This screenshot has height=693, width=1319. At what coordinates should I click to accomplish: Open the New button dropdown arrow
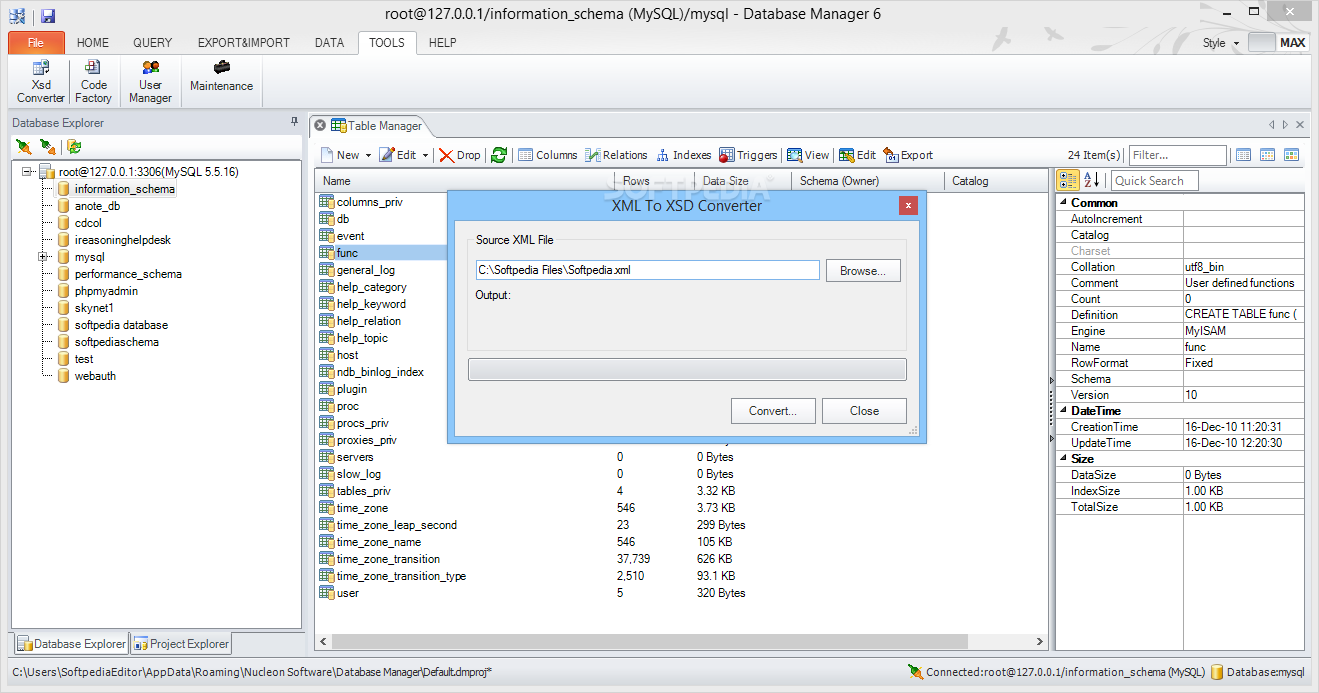point(368,155)
